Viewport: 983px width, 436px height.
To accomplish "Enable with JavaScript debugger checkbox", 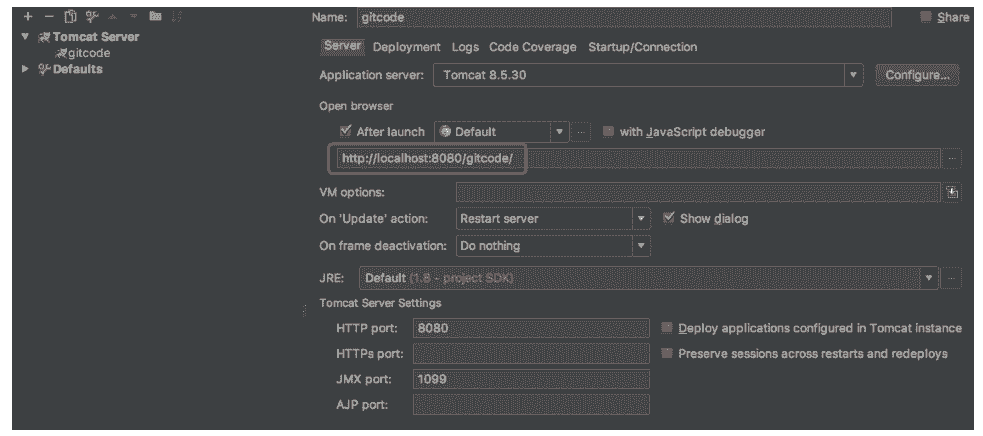I will tap(609, 131).
